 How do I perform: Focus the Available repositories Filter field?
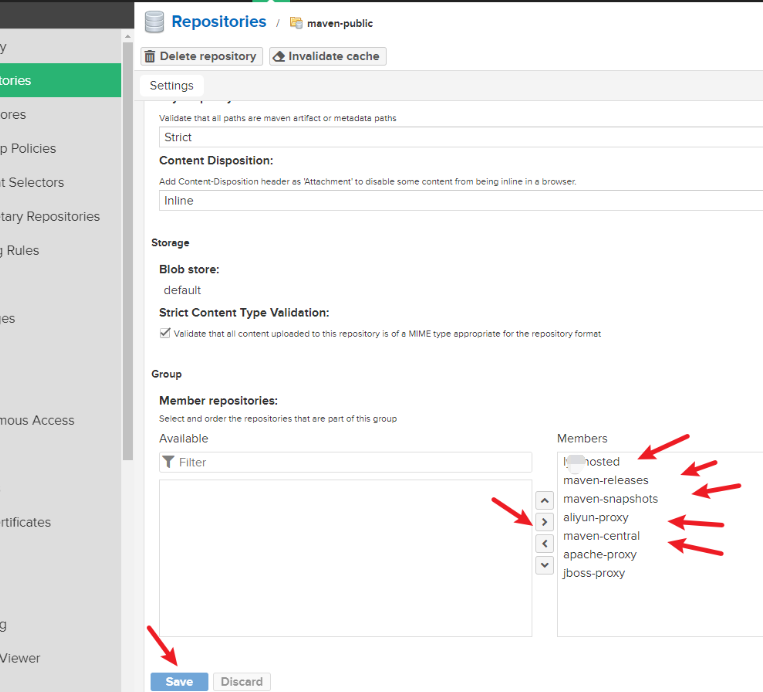pos(345,462)
